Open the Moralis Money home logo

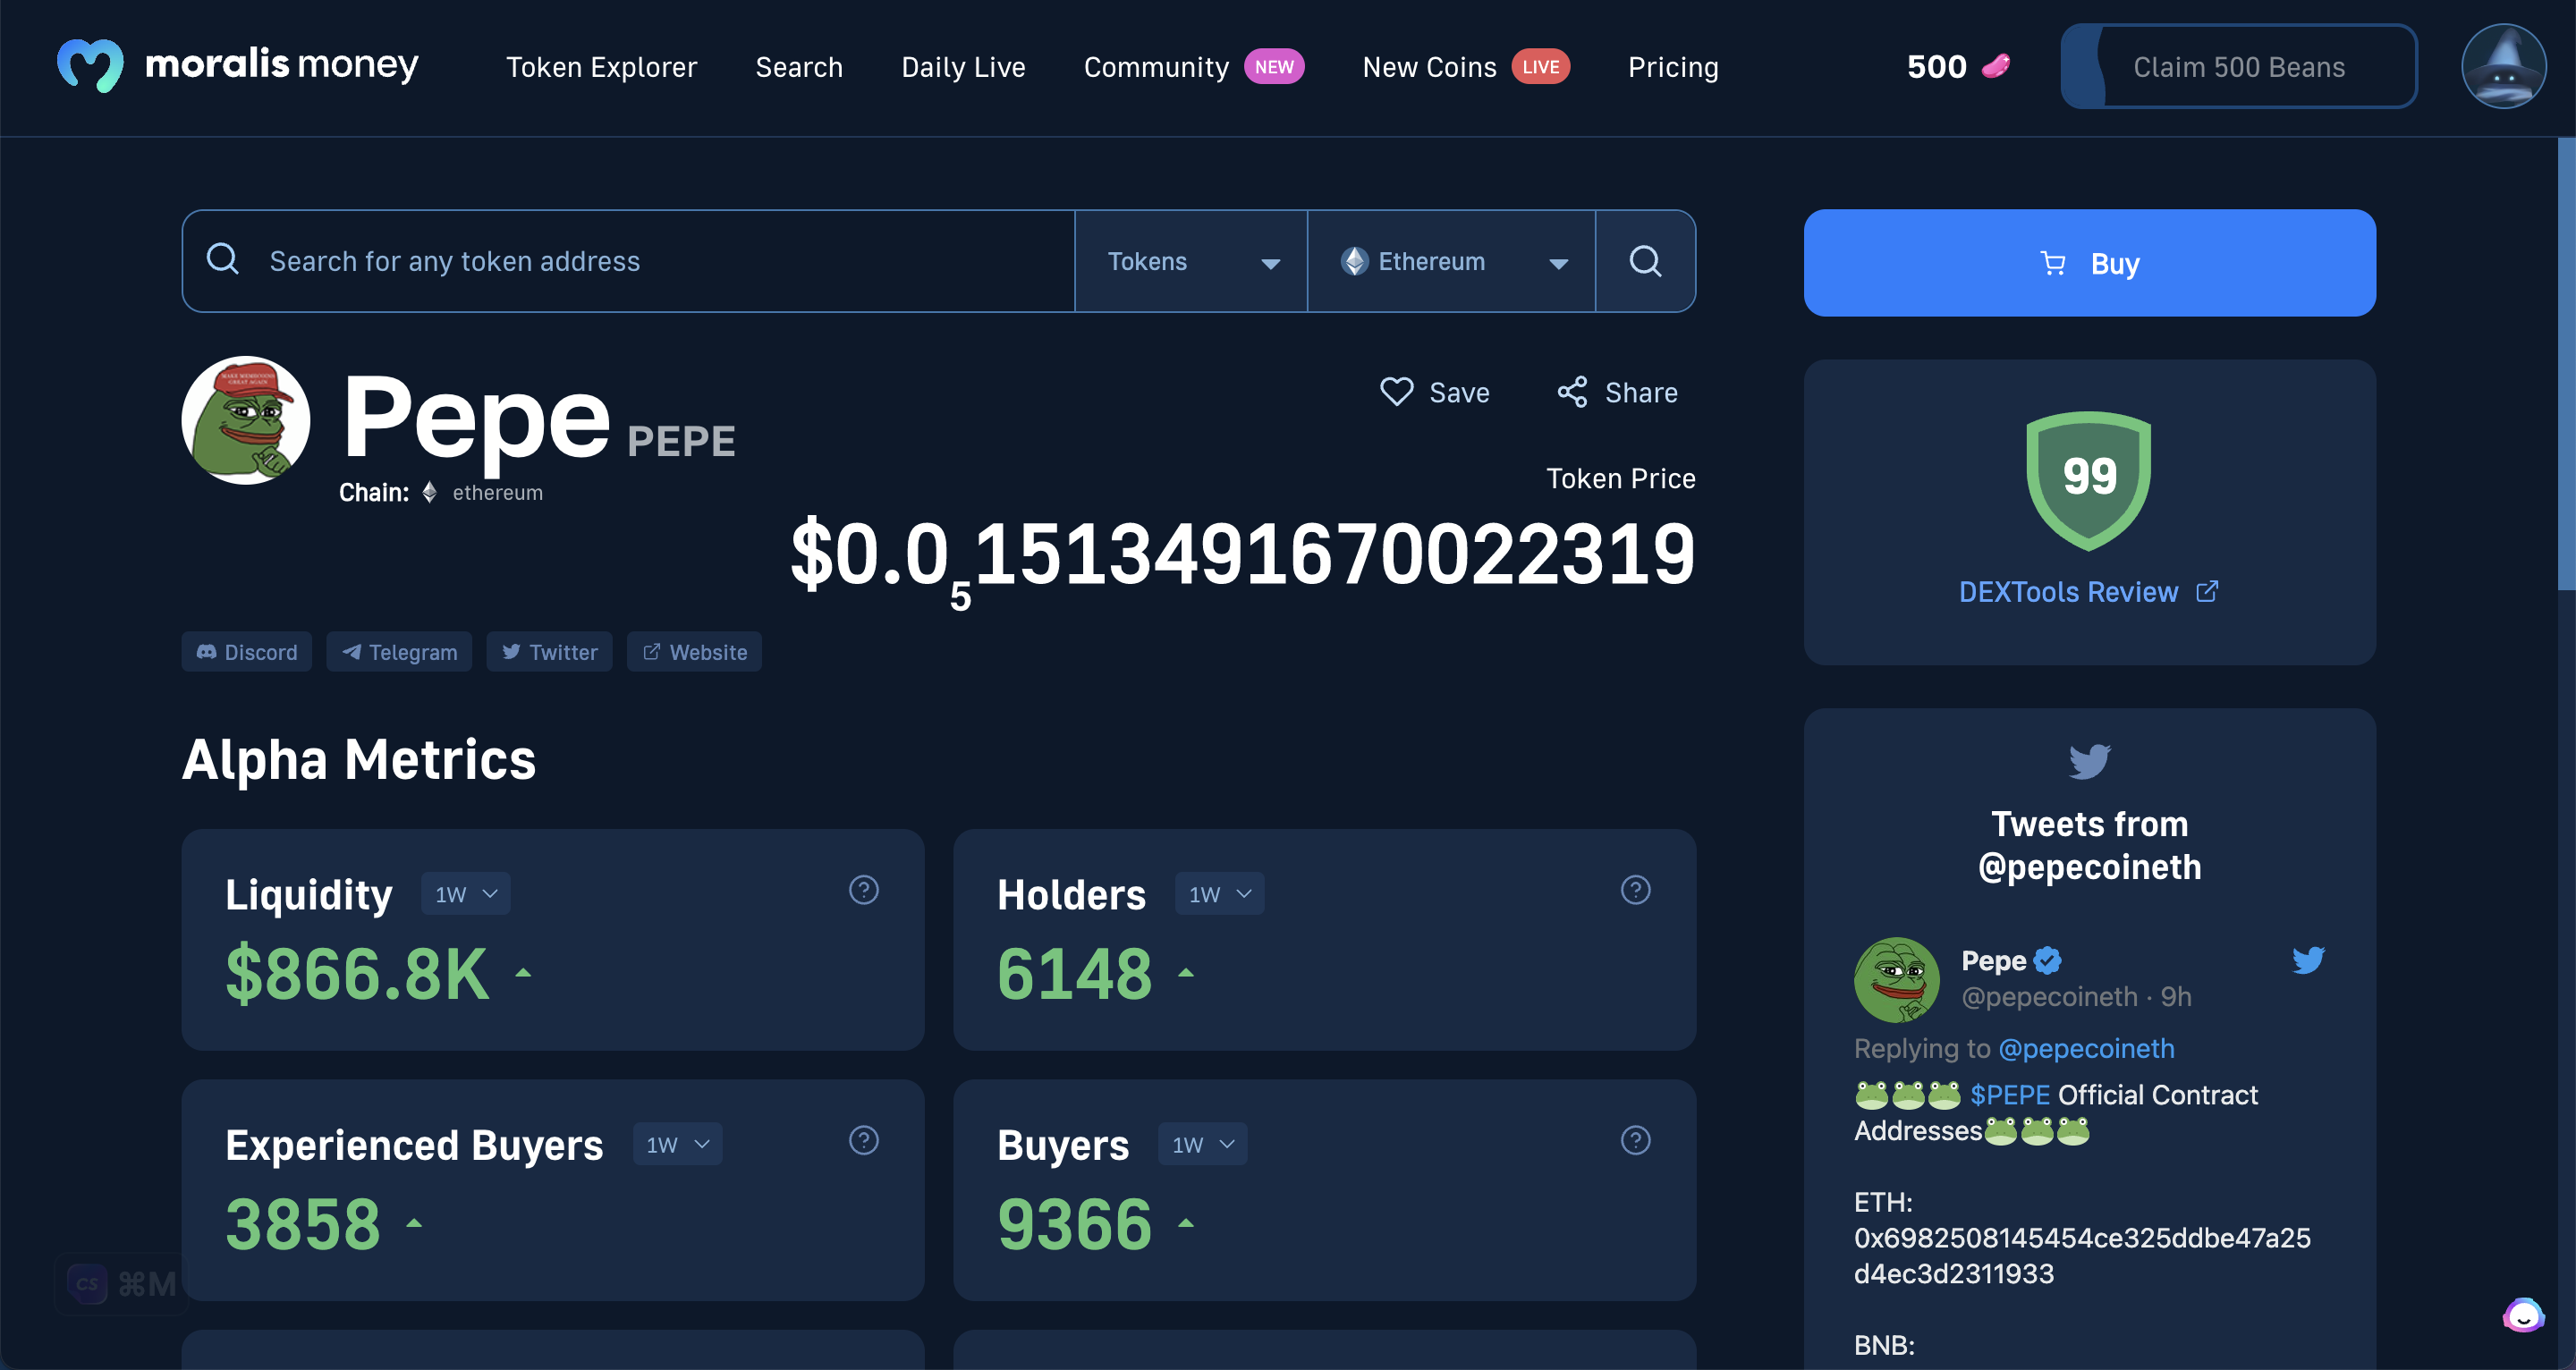click(237, 66)
